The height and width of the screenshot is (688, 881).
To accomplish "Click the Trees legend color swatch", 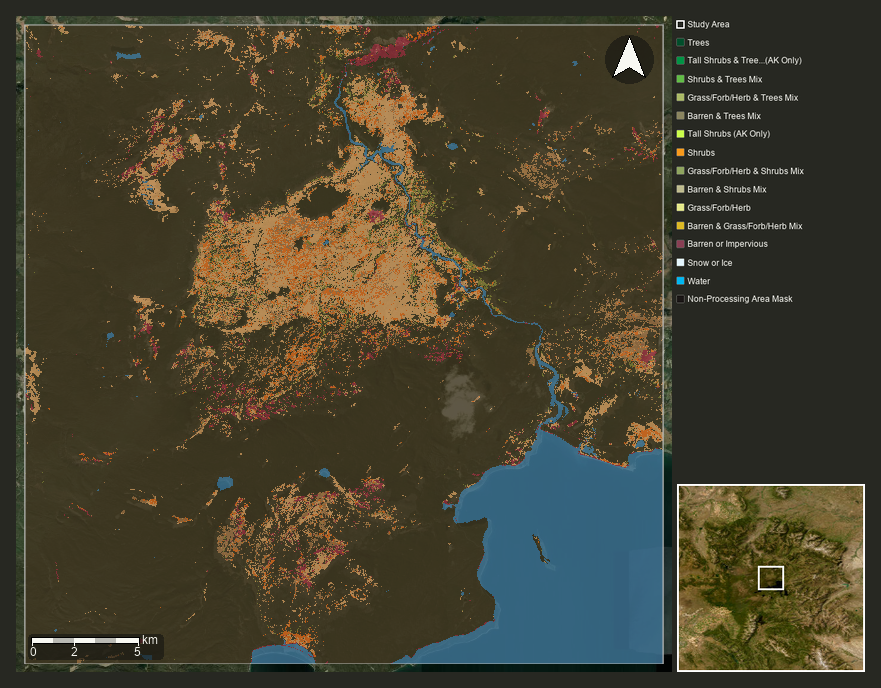I will pyautogui.click(x=680, y=42).
